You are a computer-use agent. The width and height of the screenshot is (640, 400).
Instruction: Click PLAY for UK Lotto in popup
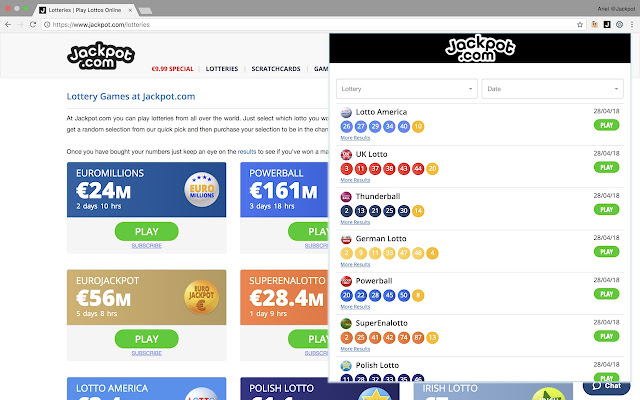(607, 167)
